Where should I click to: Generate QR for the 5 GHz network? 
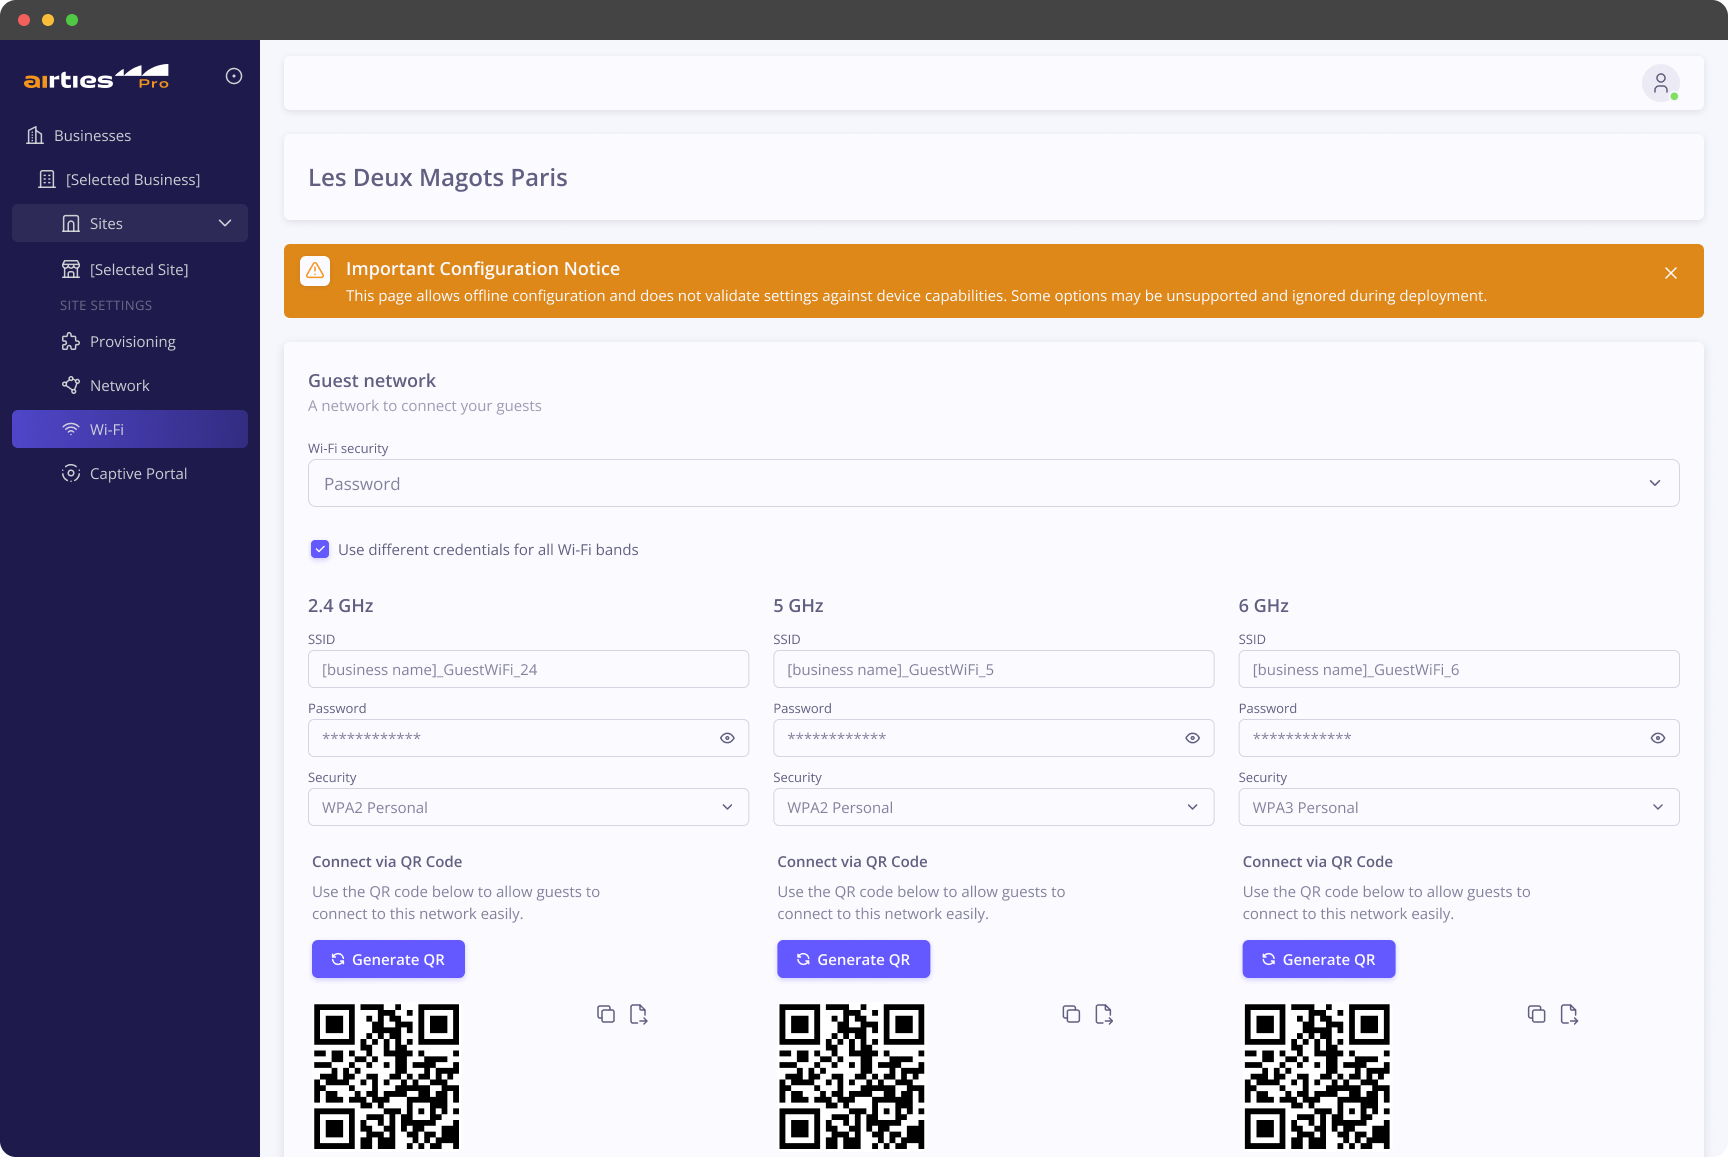click(x=853, y=959)
